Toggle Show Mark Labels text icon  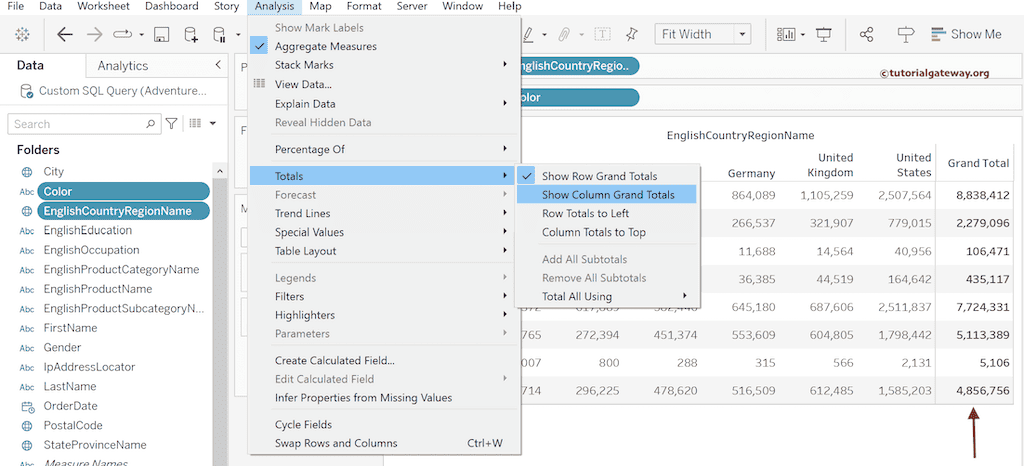click(602, 35)
